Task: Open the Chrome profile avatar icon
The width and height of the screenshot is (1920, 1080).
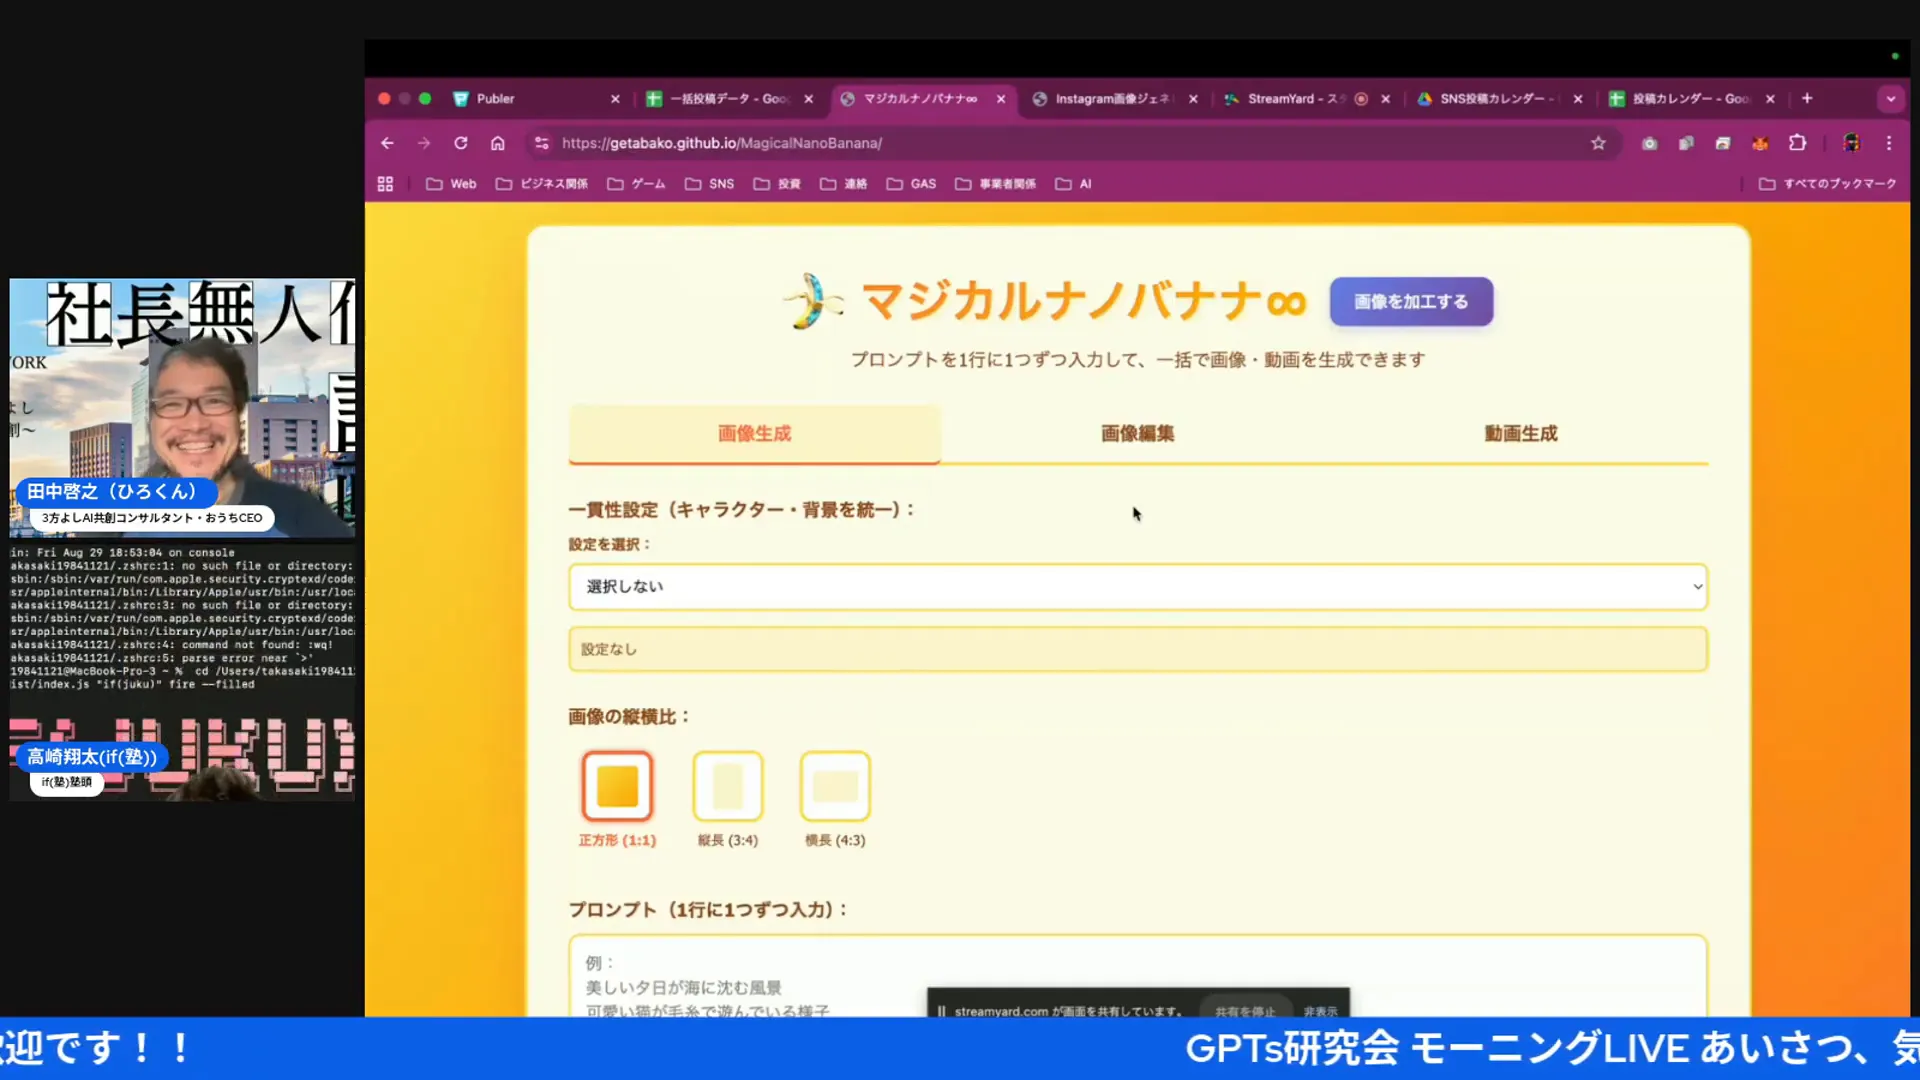Action: point(1851,143)
